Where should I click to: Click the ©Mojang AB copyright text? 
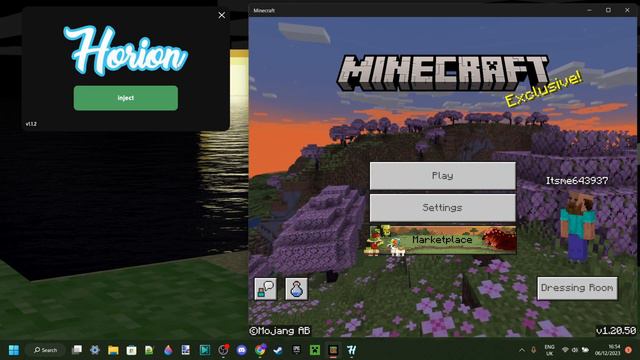click(x=280, y=331)
